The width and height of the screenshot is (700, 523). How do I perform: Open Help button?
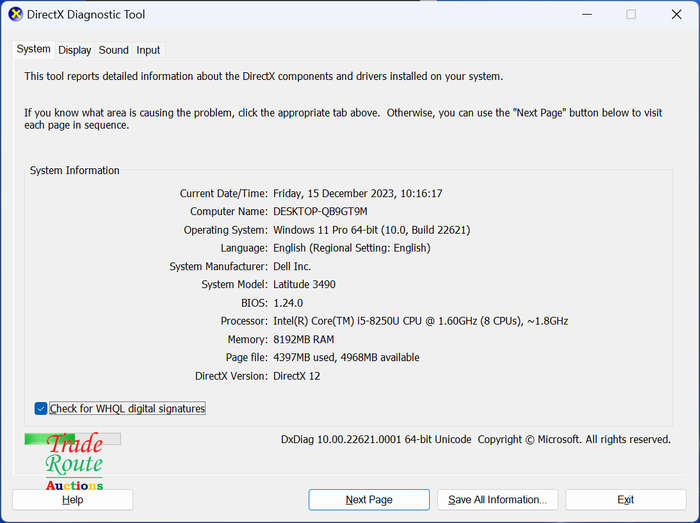point(72,500)
